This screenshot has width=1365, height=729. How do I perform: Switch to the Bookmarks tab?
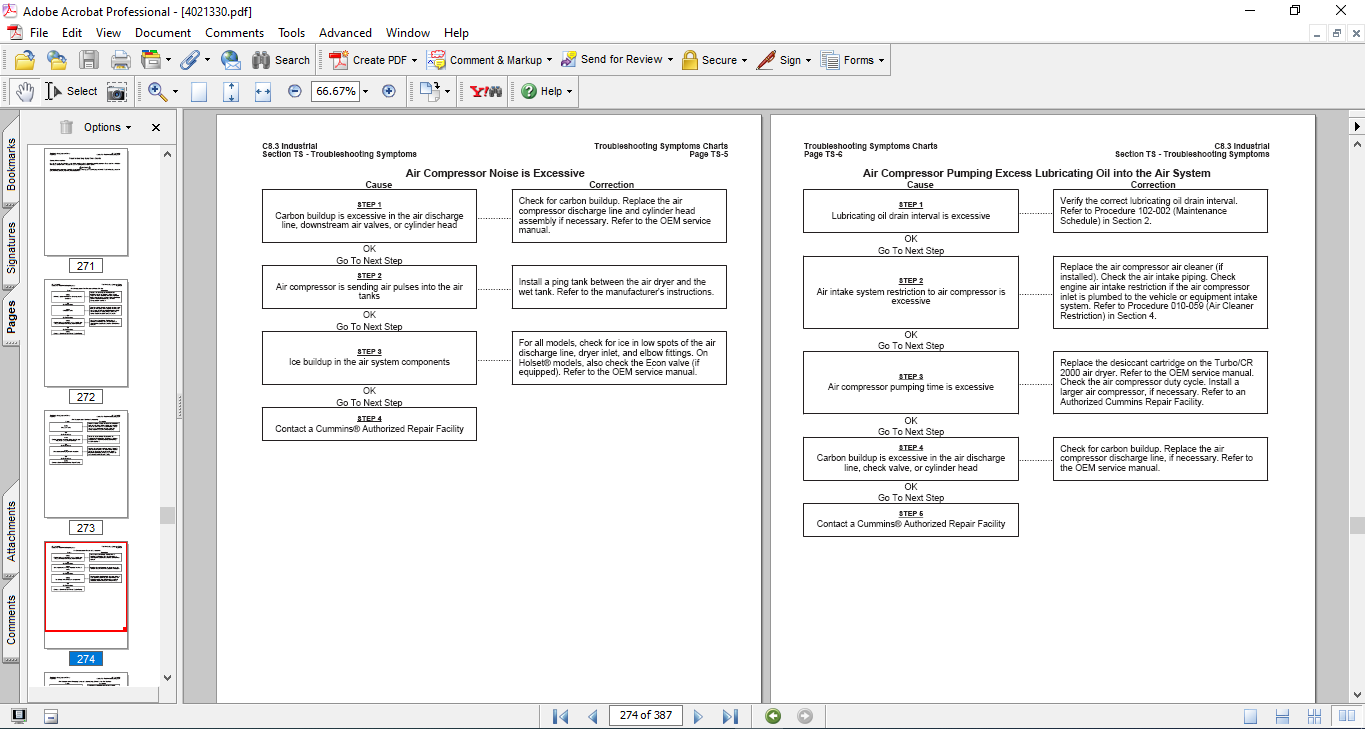coord(12,164)
